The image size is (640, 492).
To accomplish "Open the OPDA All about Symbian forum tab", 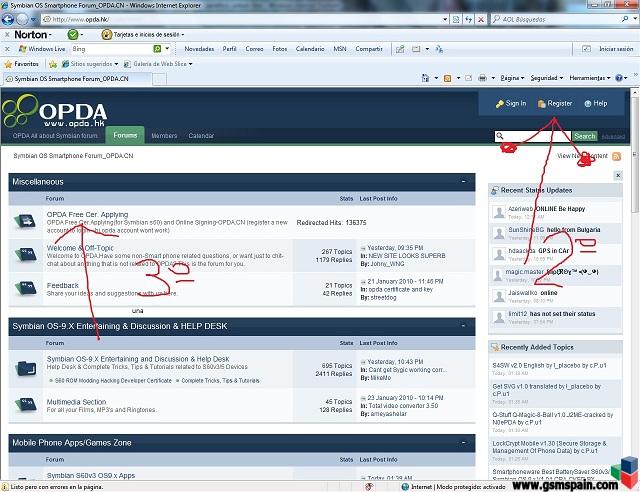I will (x=55, y=136).
